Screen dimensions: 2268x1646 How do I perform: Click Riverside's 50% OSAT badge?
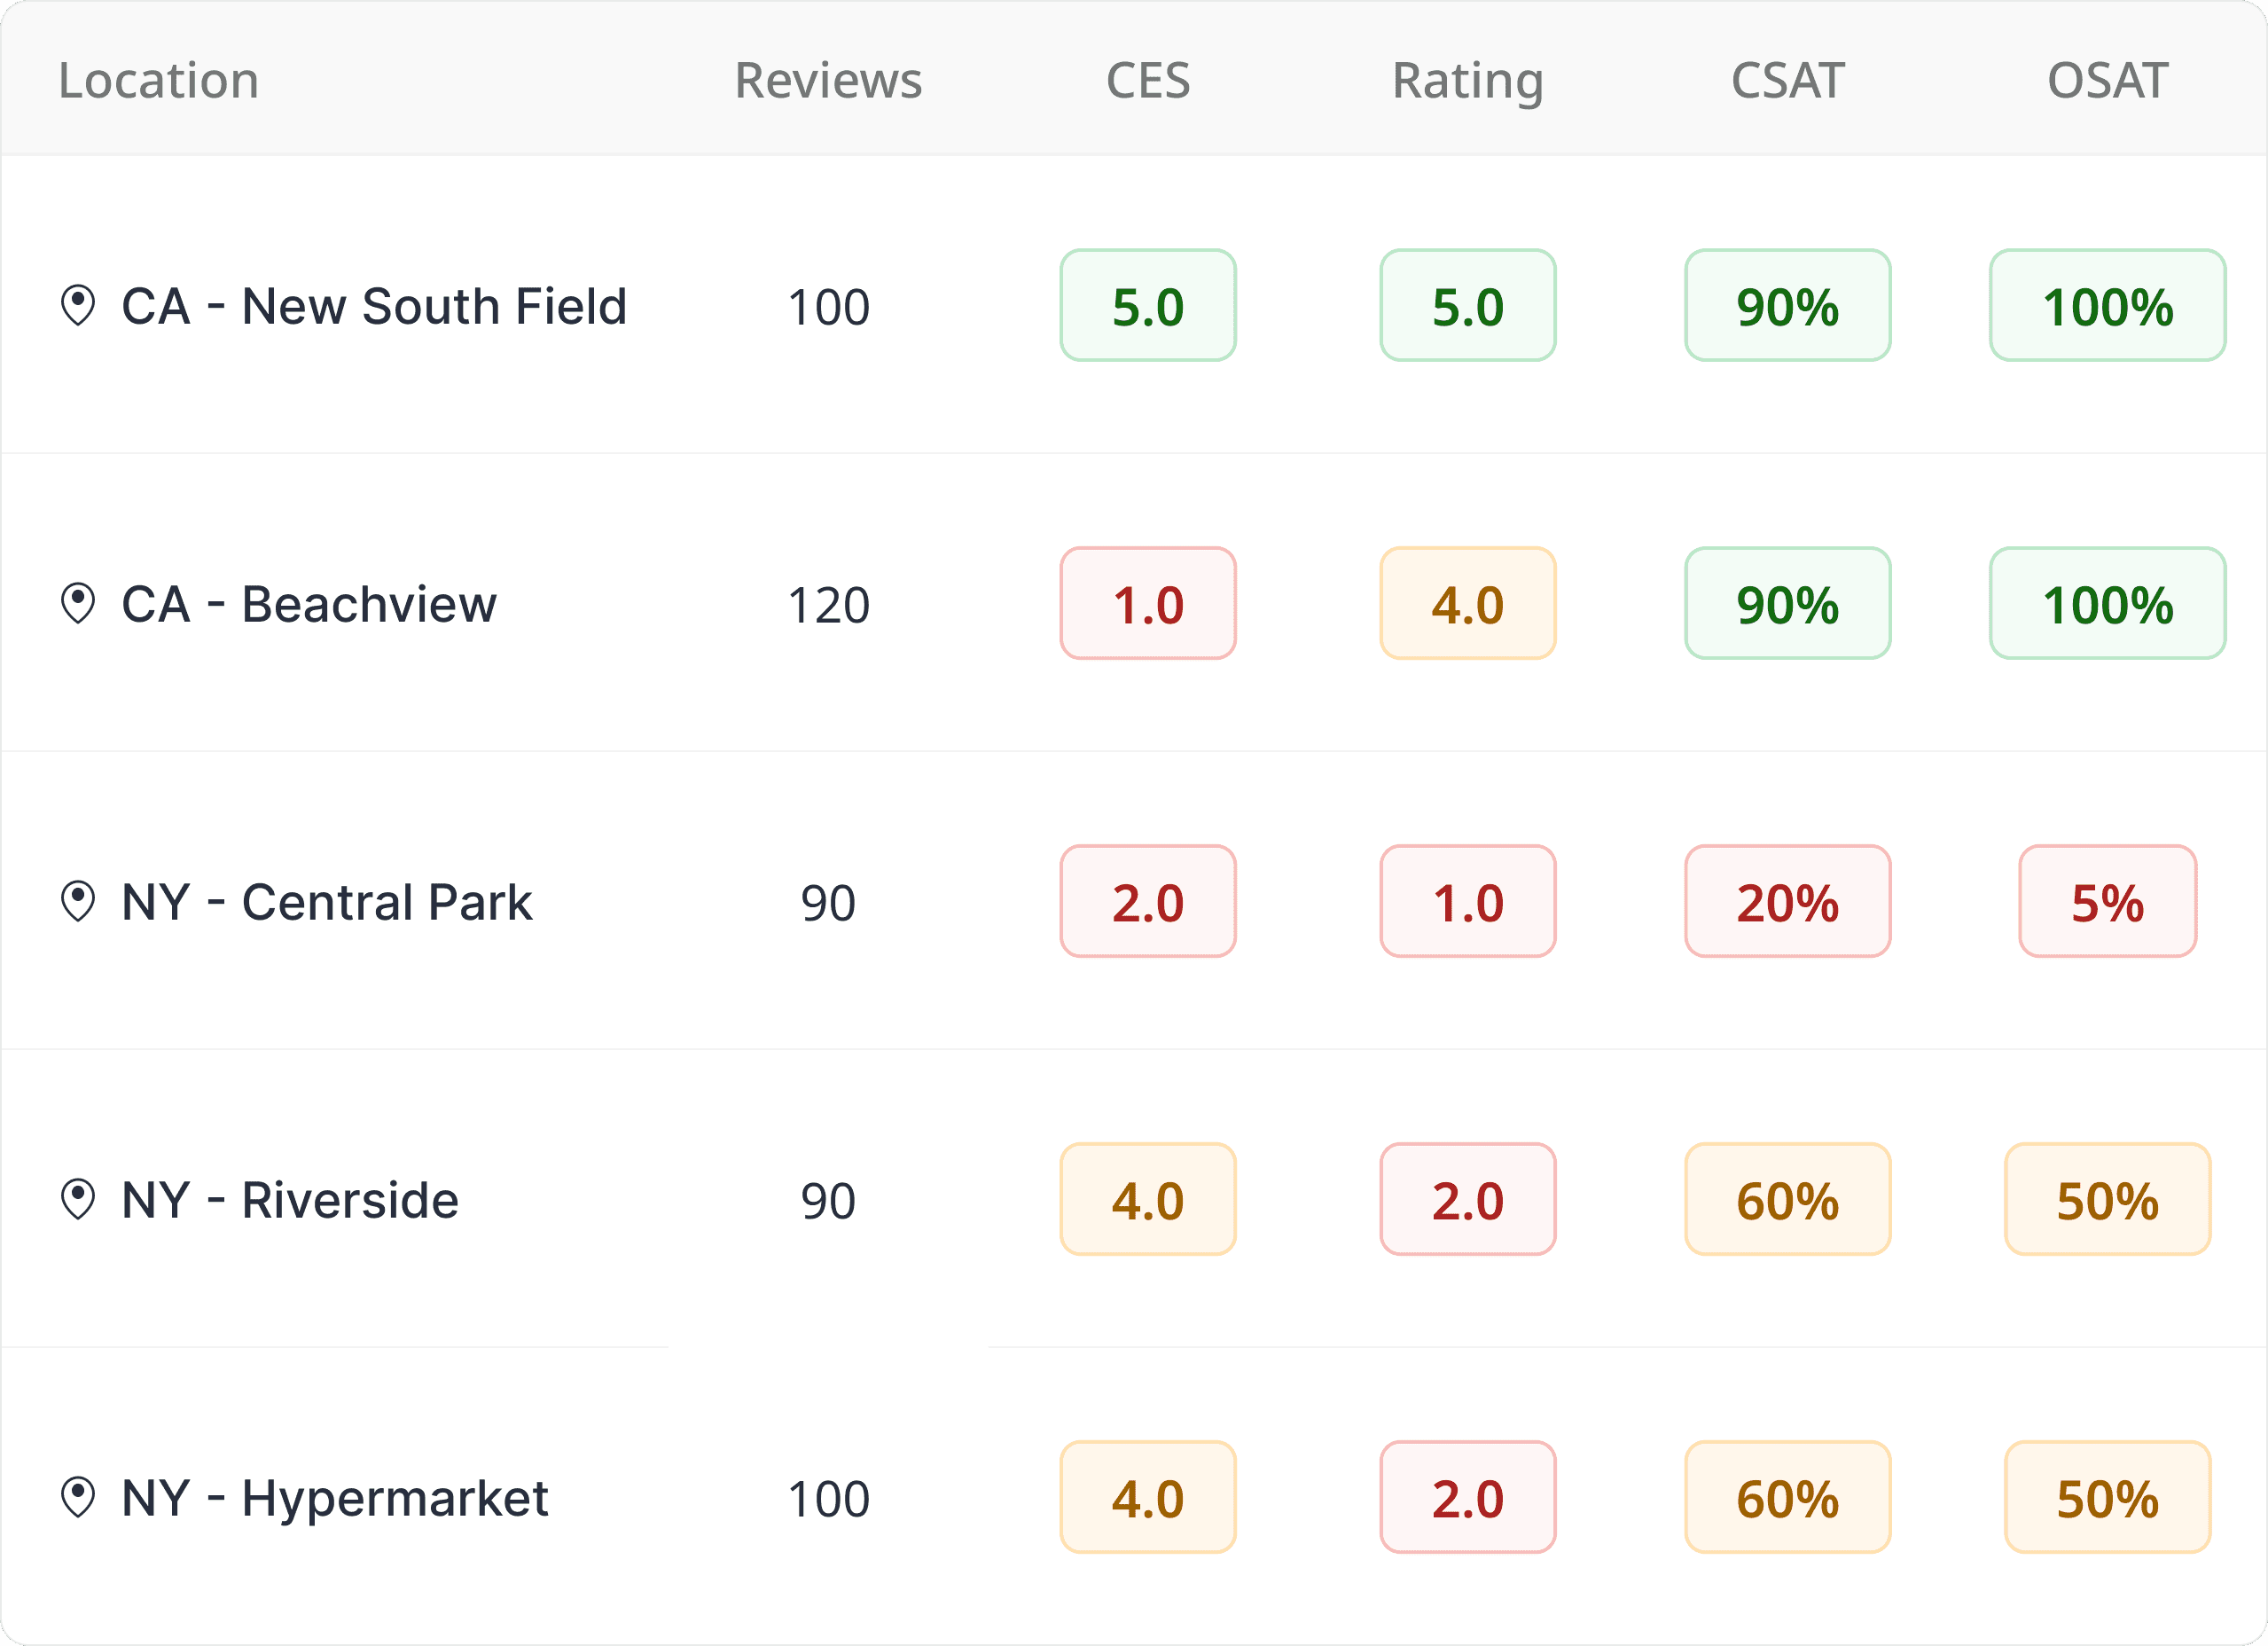coord(2107,1200)
